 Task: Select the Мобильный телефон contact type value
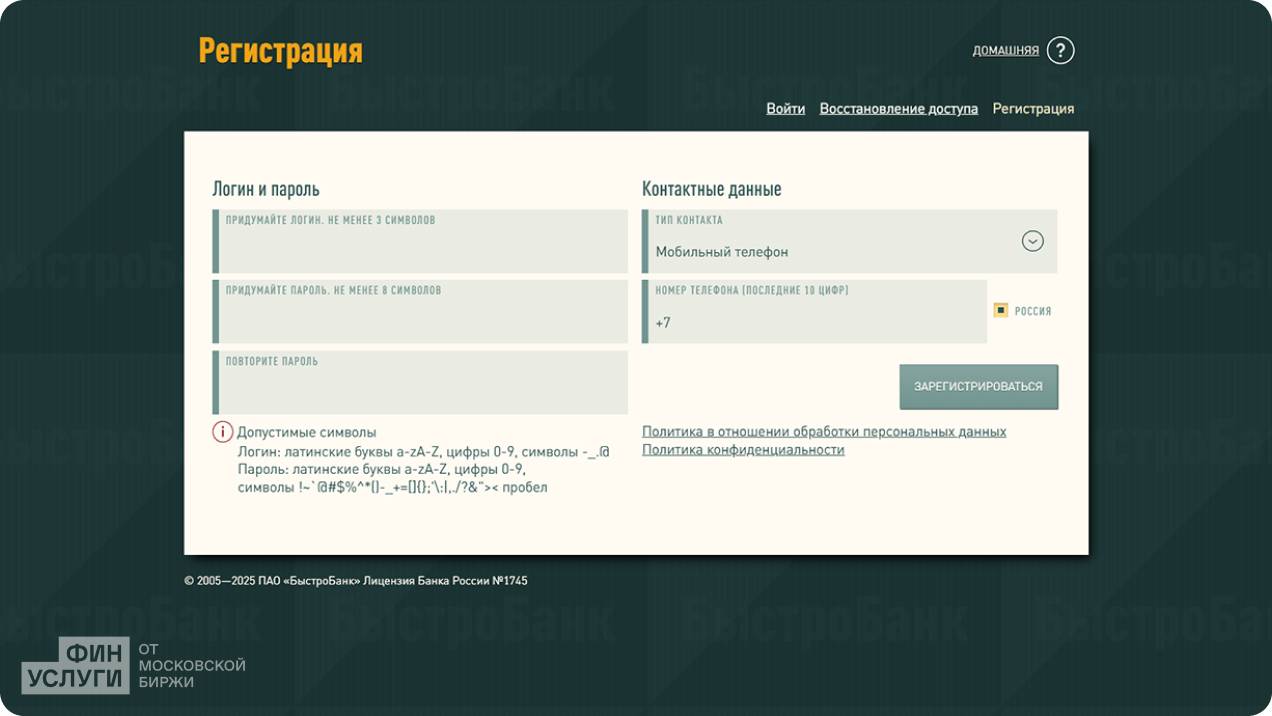coord(722,252)
